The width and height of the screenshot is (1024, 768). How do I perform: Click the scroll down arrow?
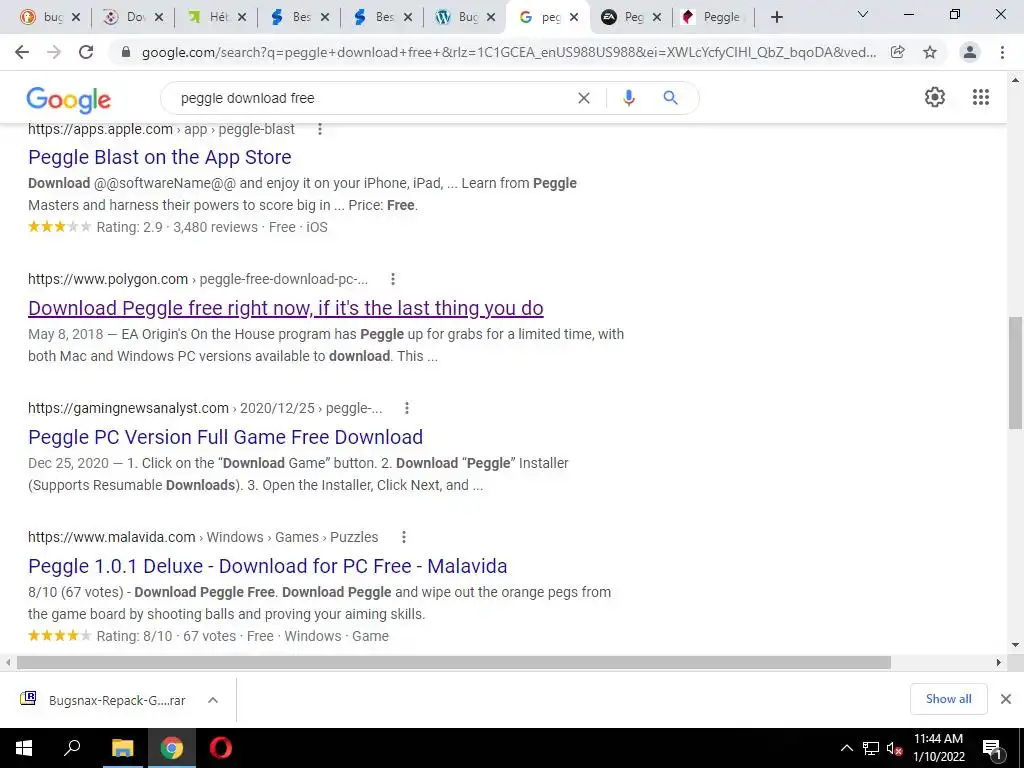[x=1016, y=645]
